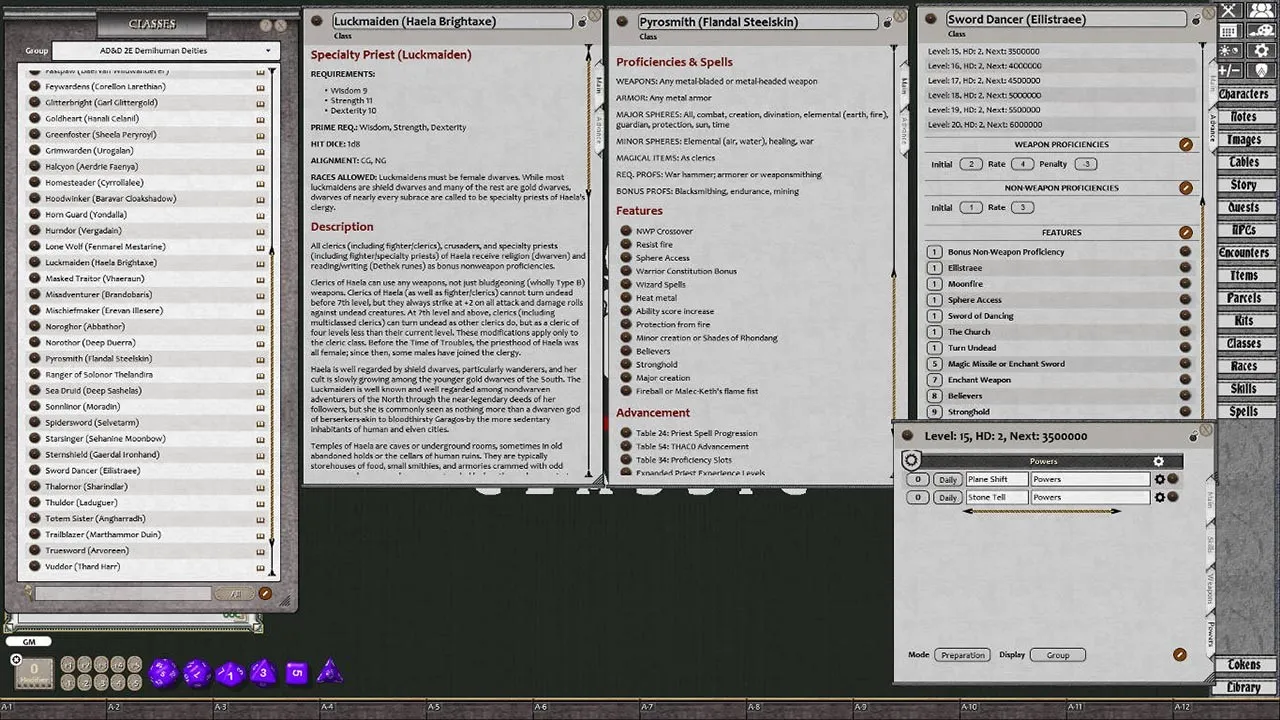Screen dimensions: 1280x720
Task: Toggle the lock on the Level 15 window
Action: [1193, 436]
